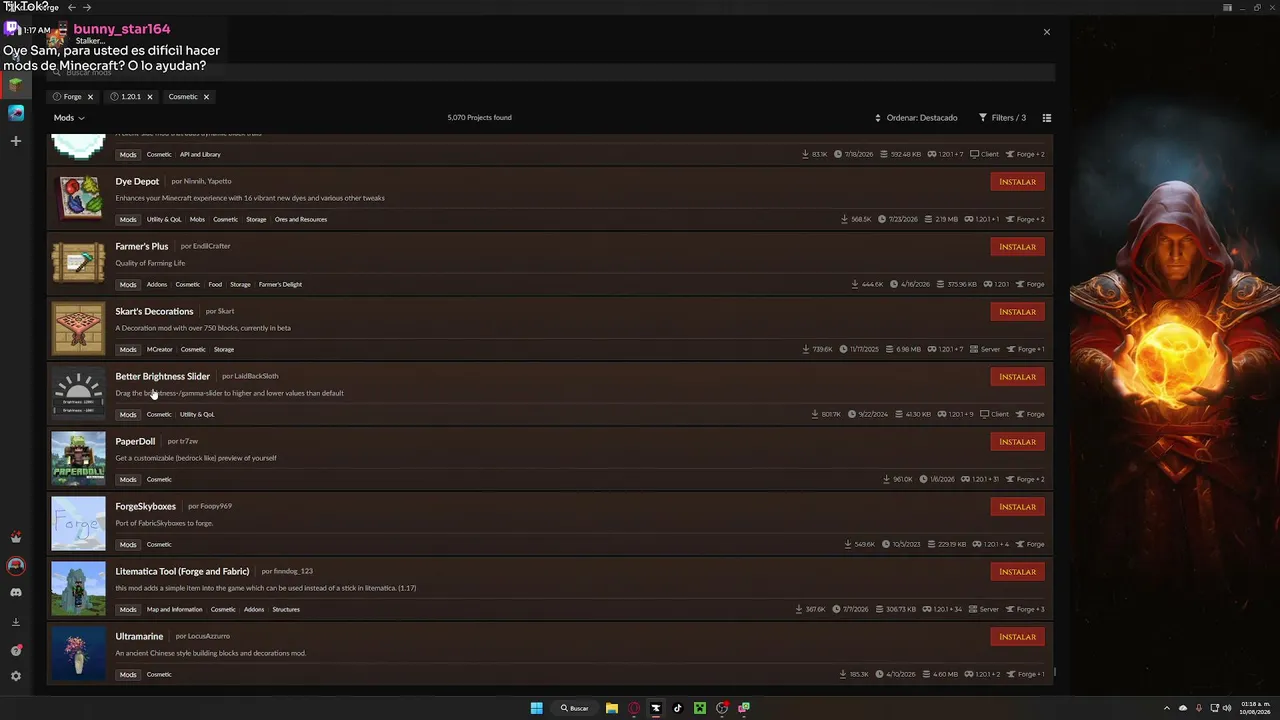Open the PaperDoll thumbnail
This screenshot has width=1280, height=720.
(78, 458)
